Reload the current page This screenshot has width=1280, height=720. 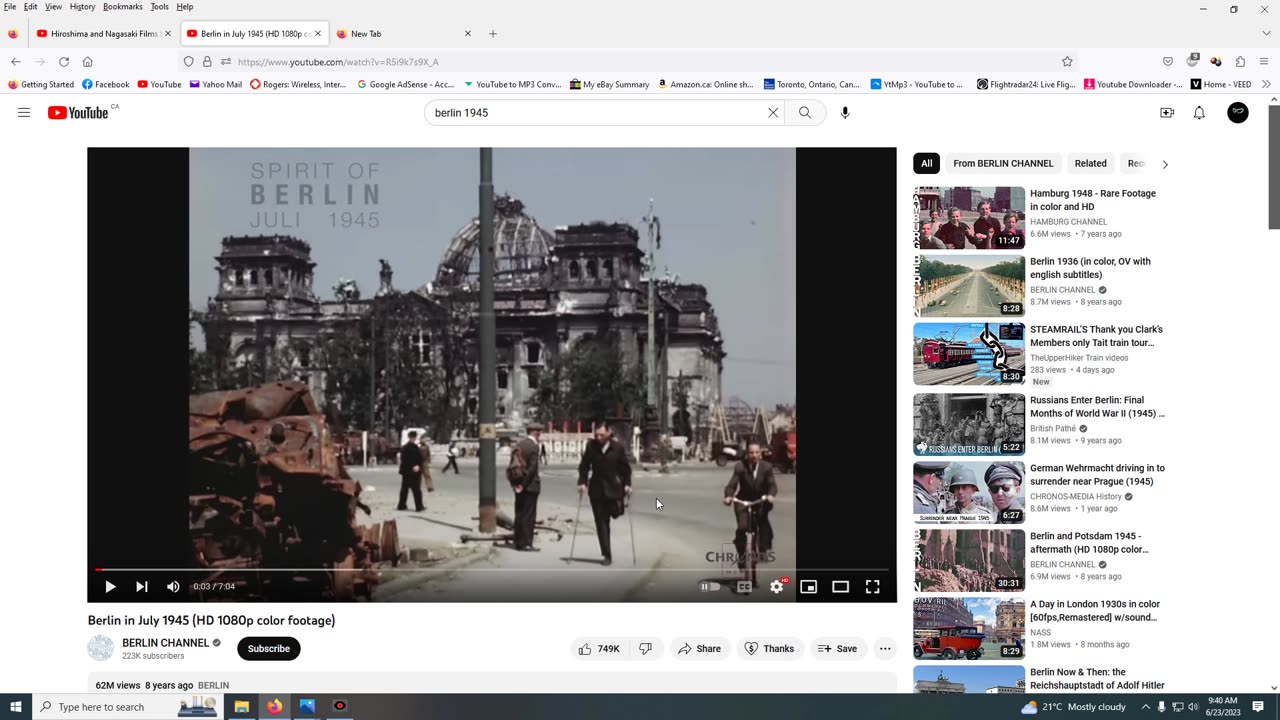[x=64, y=62]
